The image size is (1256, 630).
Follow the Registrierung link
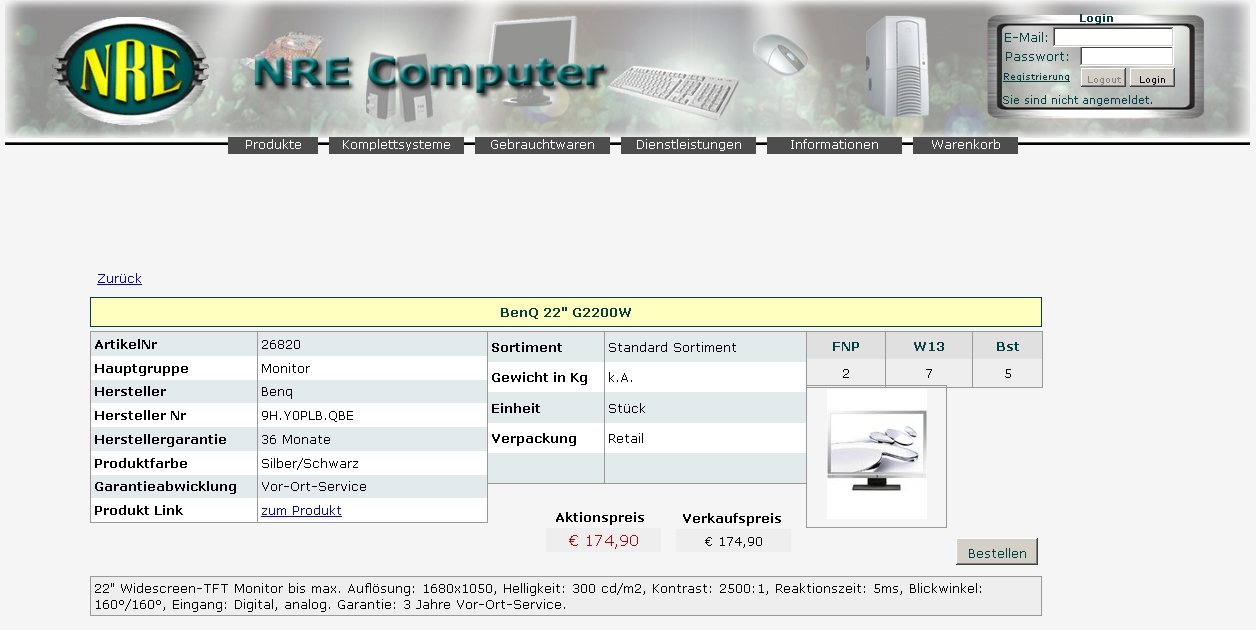coord(1036,77)
